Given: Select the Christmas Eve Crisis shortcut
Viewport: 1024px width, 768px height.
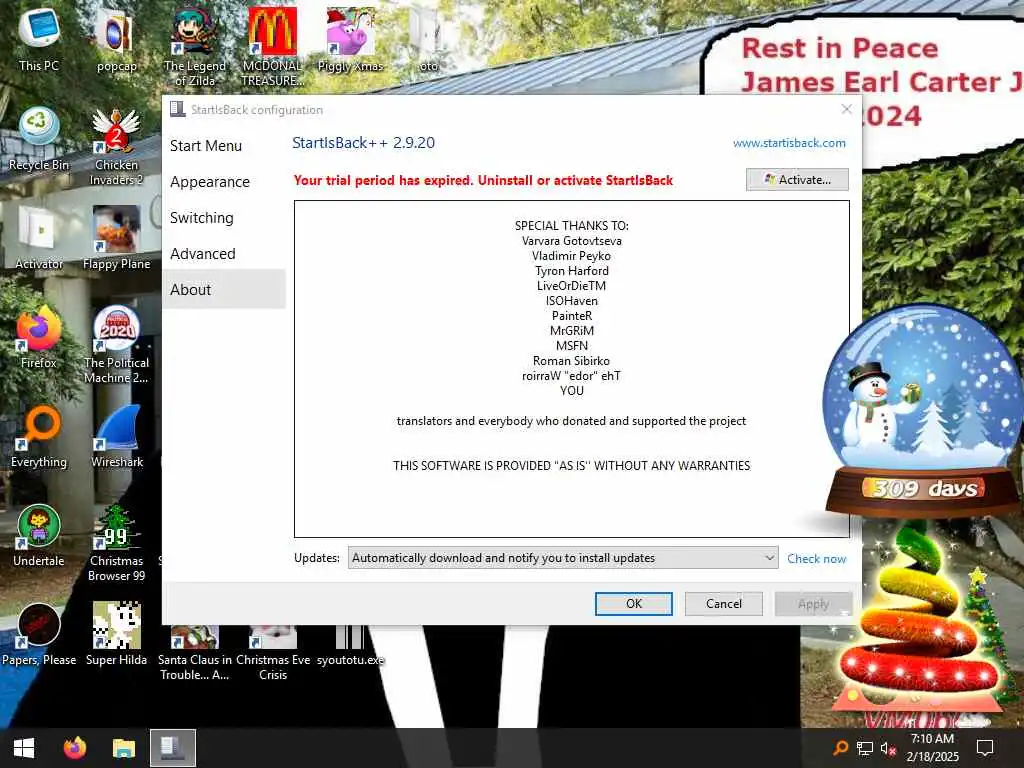Looking at the screenshot, I should click(272, 654).
